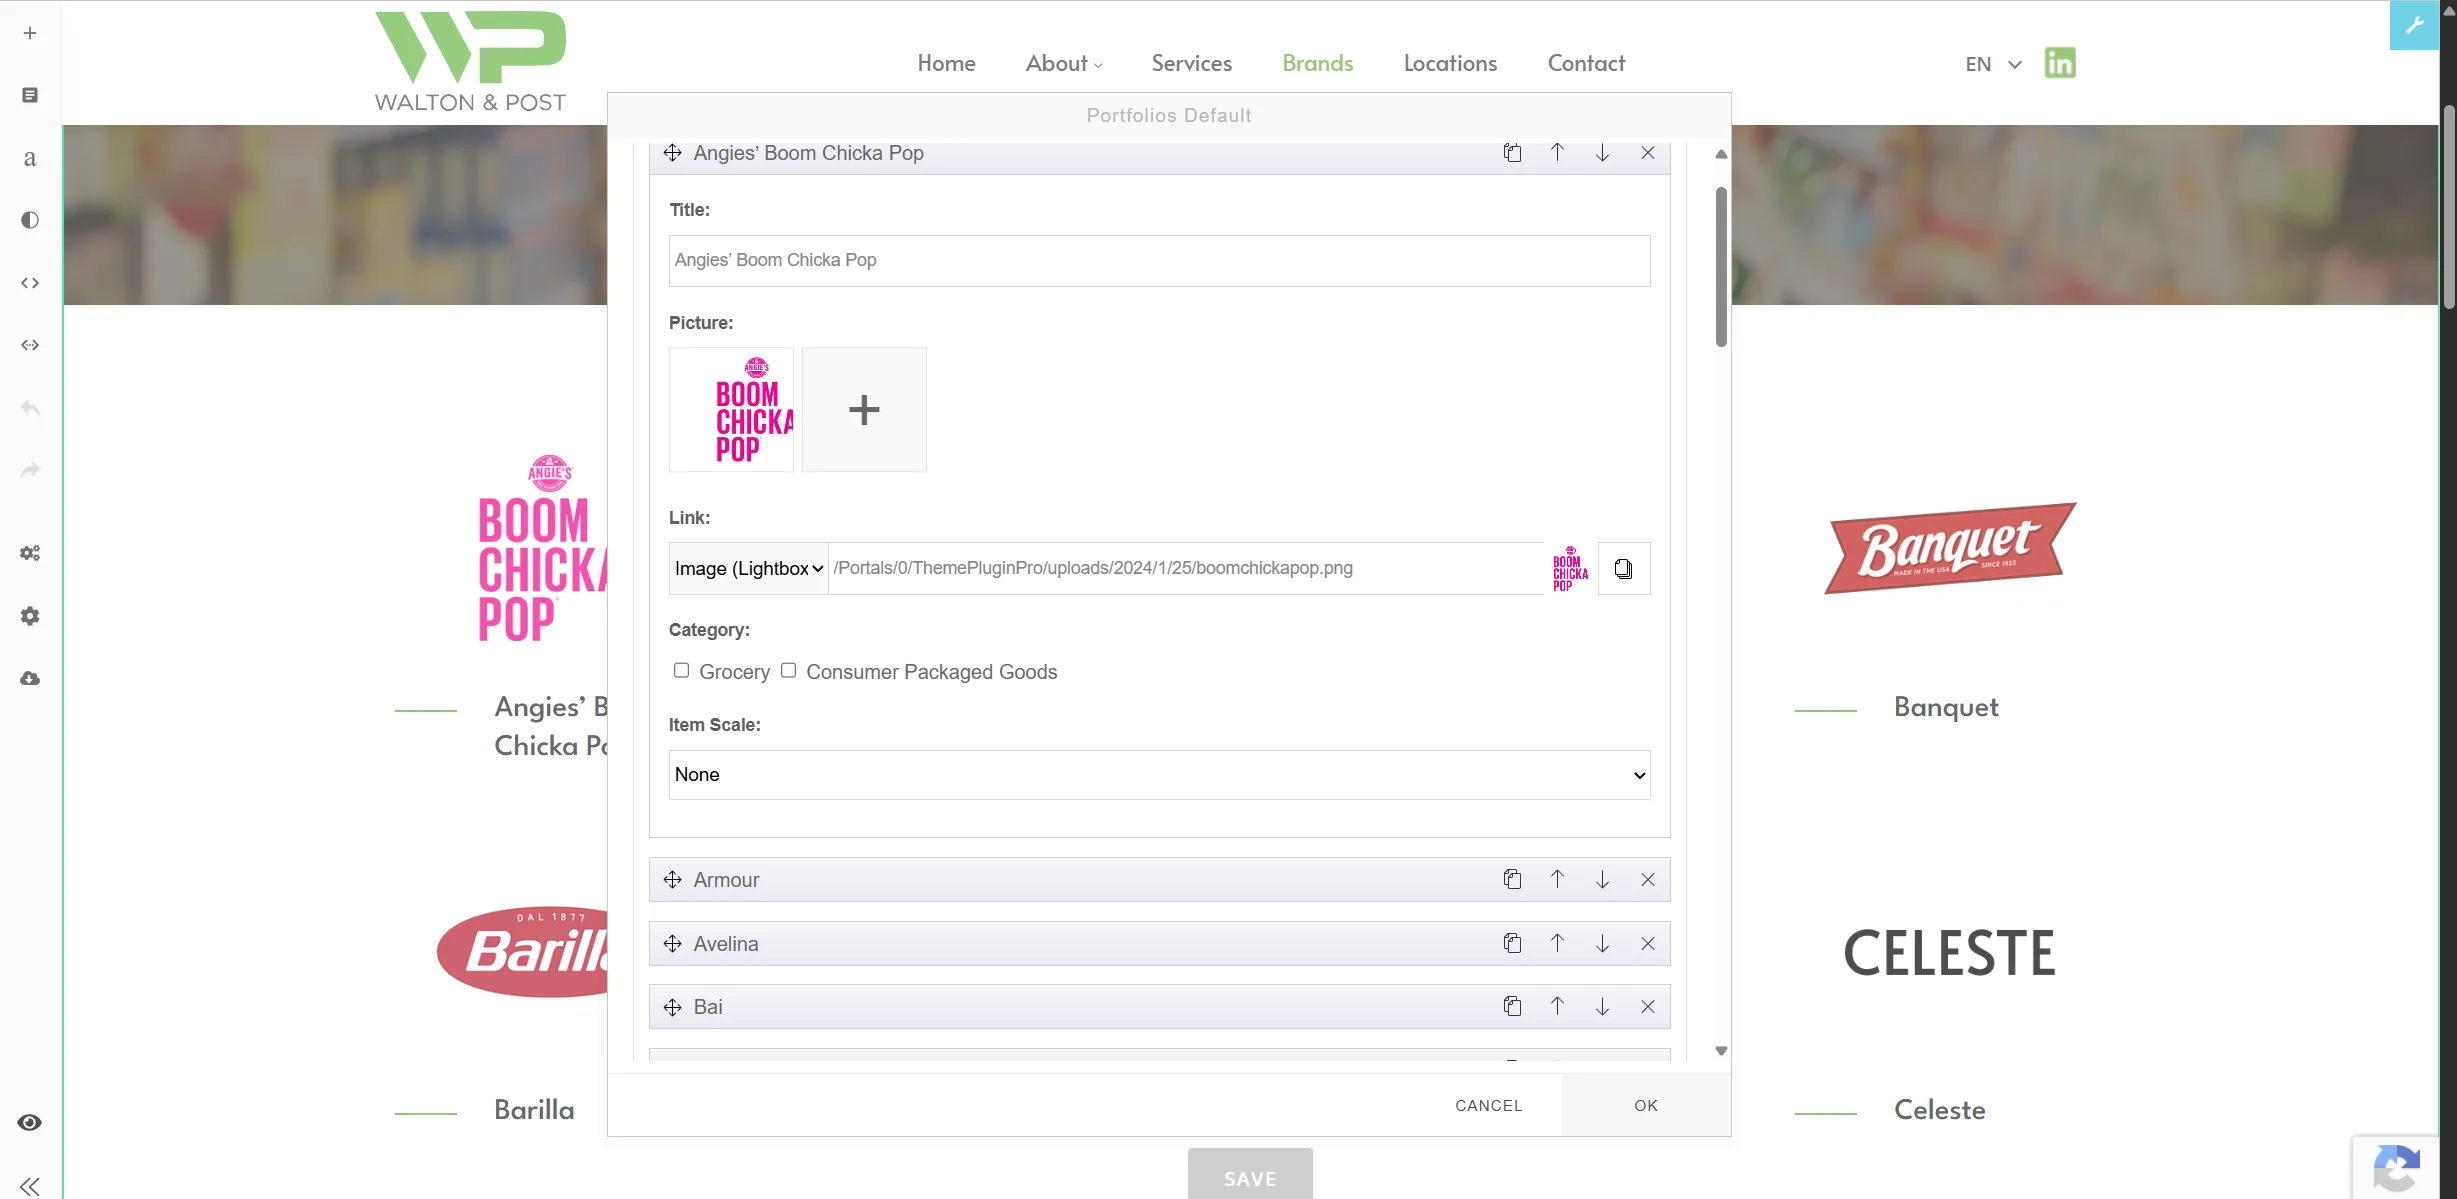Move the Armour item up
This screenshot has height=1199, width=2457.
click(x=1557, y=880)
